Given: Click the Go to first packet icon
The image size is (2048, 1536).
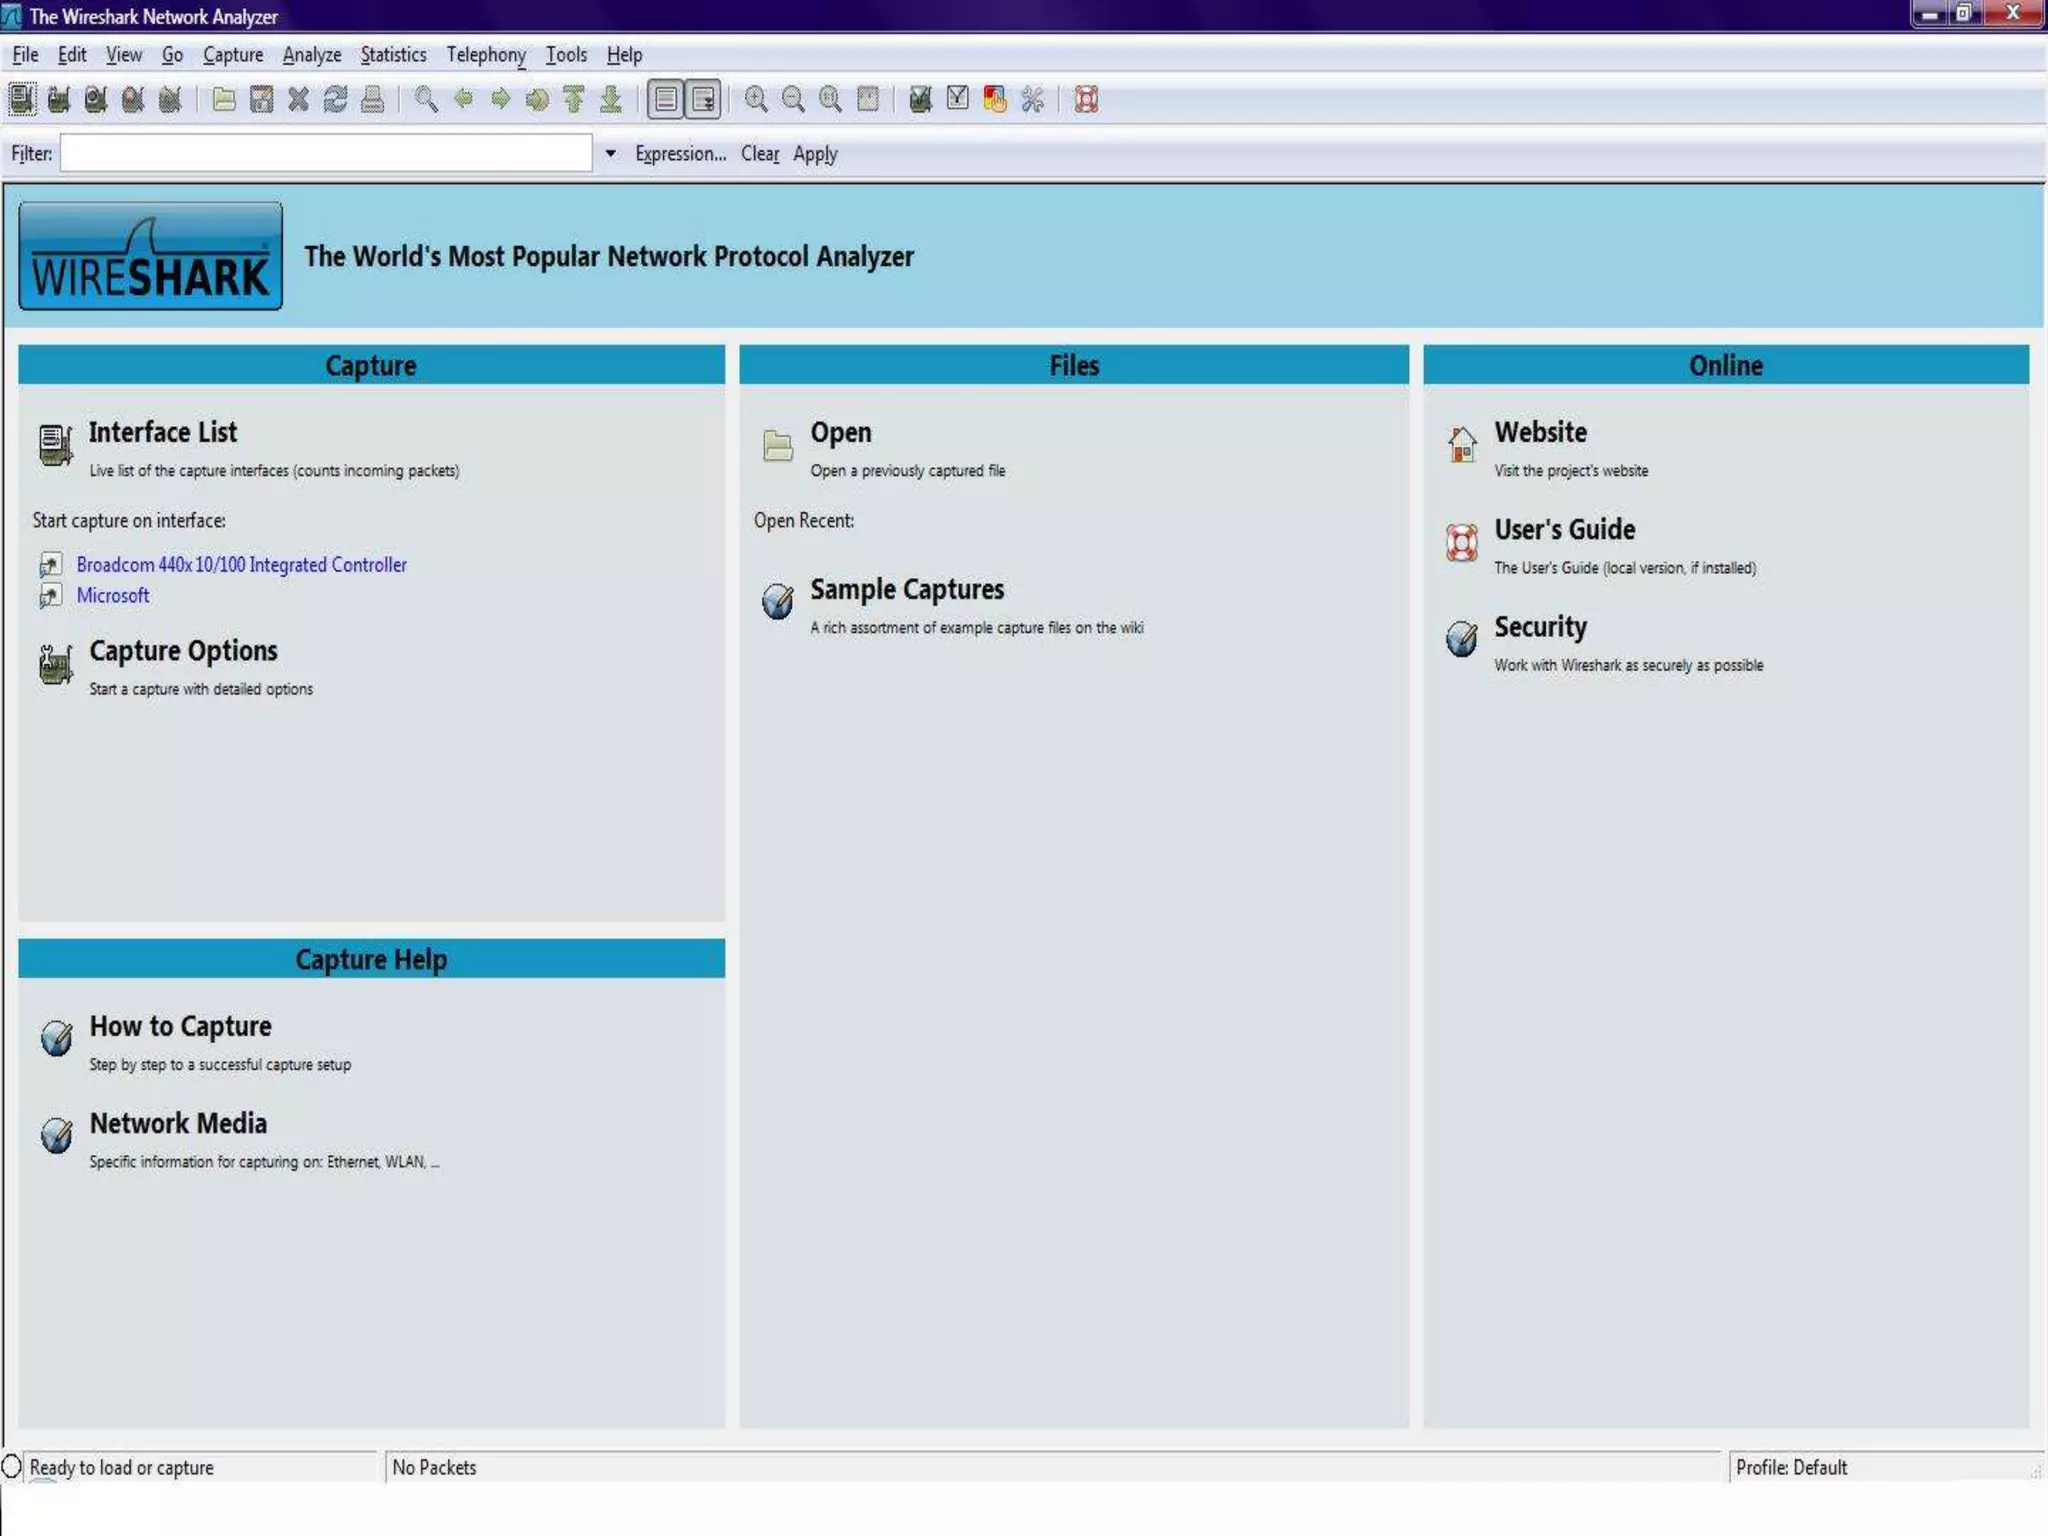Looking at the screenshot, I should pyautogui.click(x=574, y=99).
